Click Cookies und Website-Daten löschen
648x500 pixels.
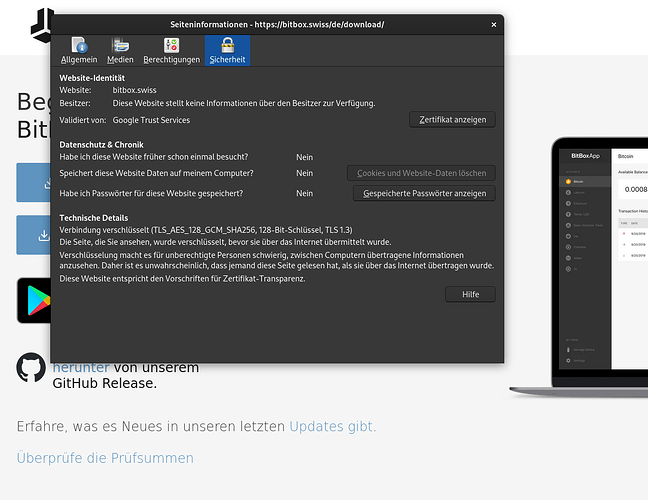pyautogui.click(x=421, y=173)
